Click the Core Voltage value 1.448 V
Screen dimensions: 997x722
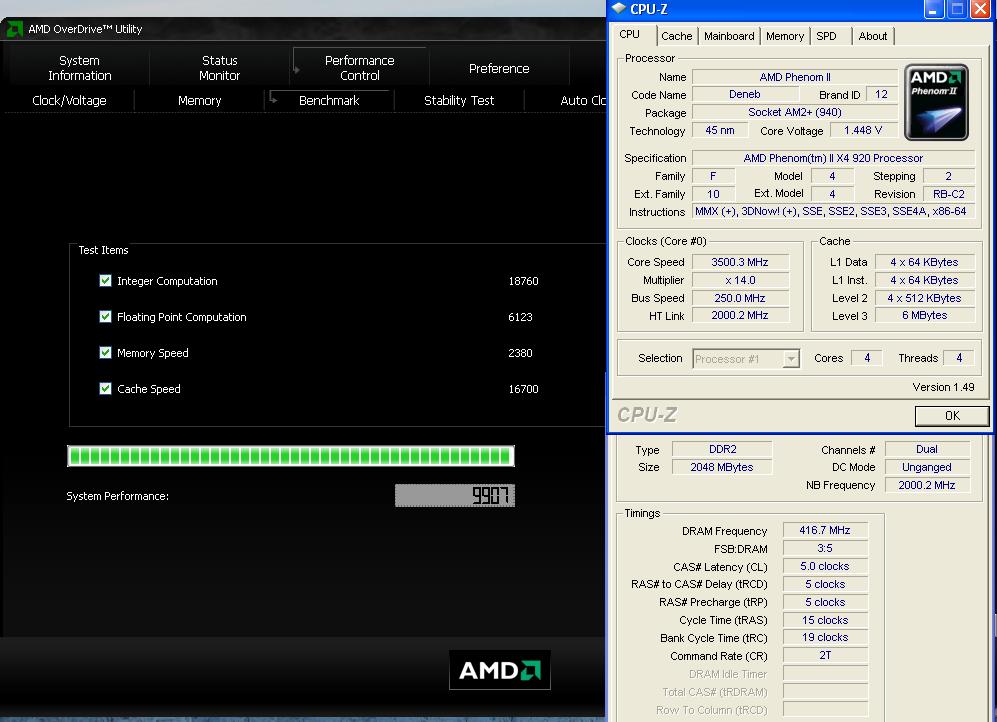[863, 130]
